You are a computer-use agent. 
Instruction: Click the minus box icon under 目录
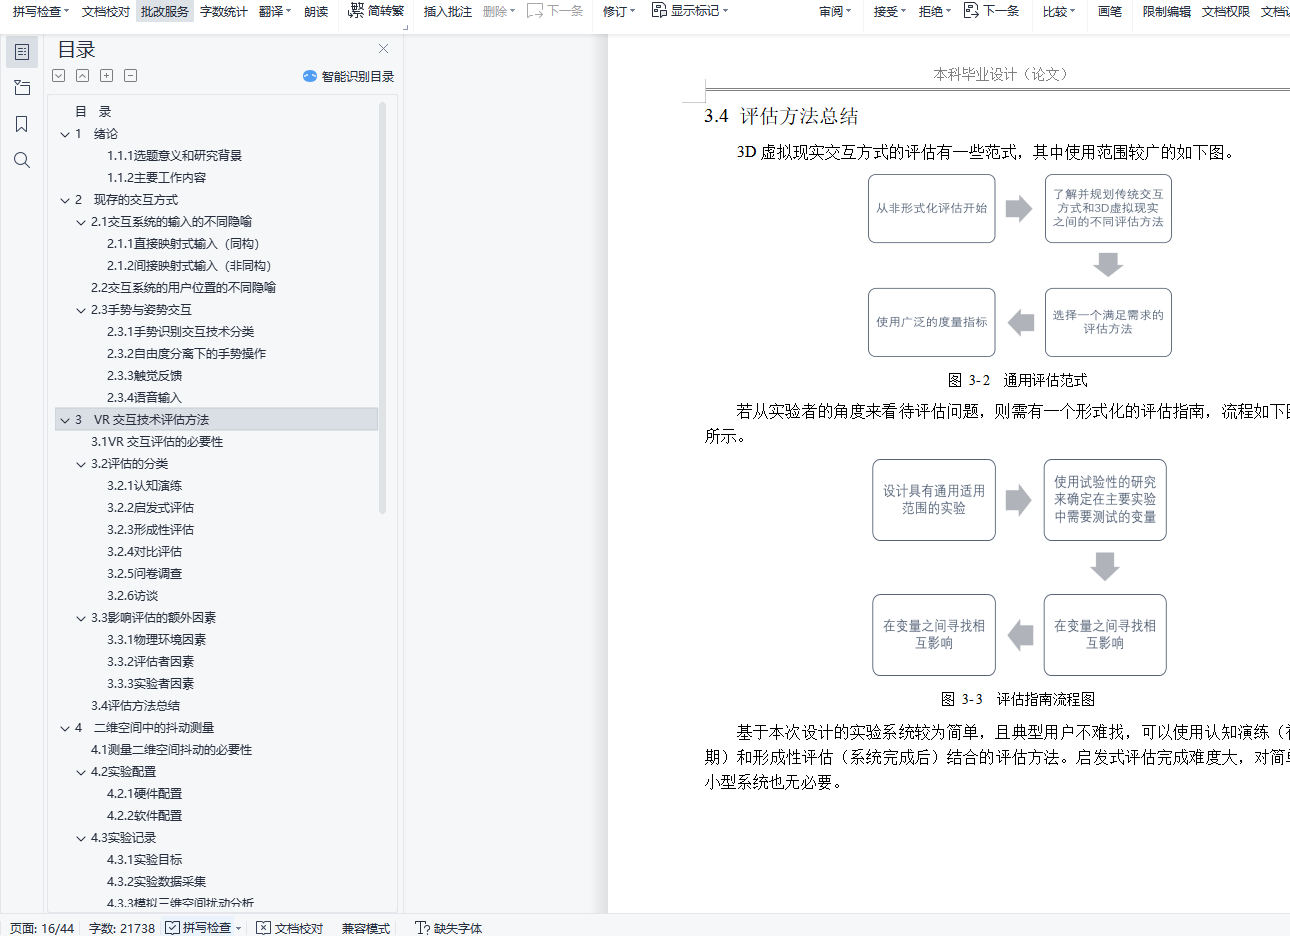click(131, 76)
